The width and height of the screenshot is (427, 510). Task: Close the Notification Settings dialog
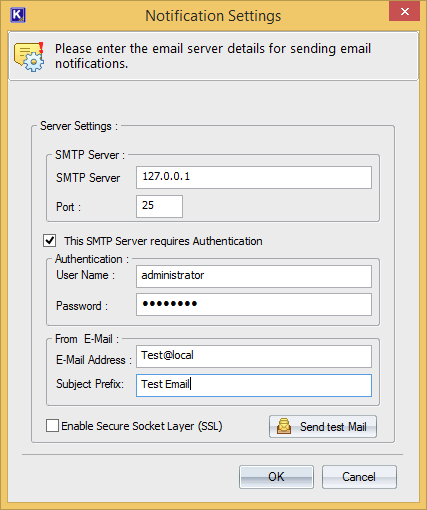[404, 12]
